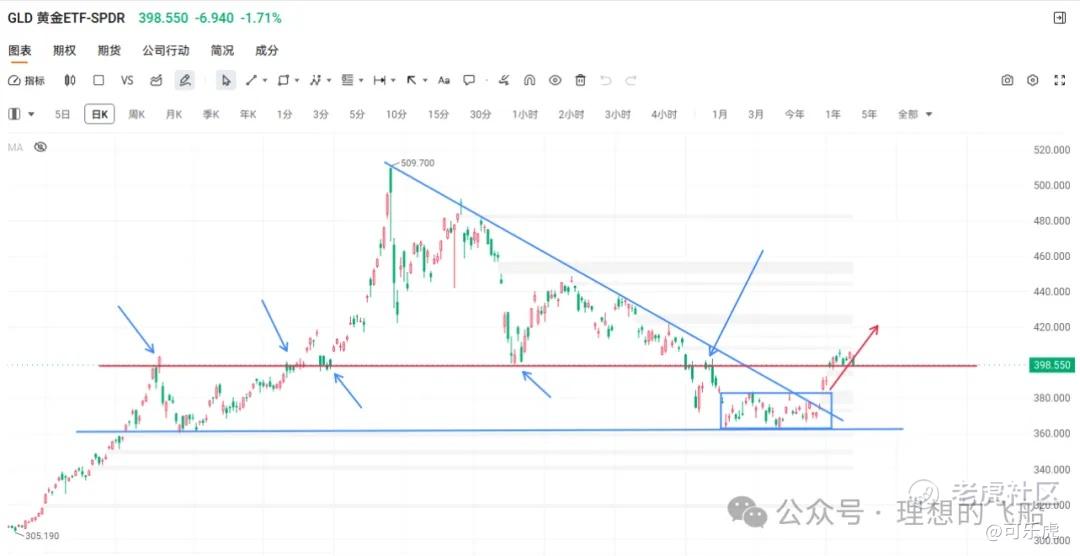Select the Fibonacci retracement tool
1080x556 pixels.
[x=347, y=81]
